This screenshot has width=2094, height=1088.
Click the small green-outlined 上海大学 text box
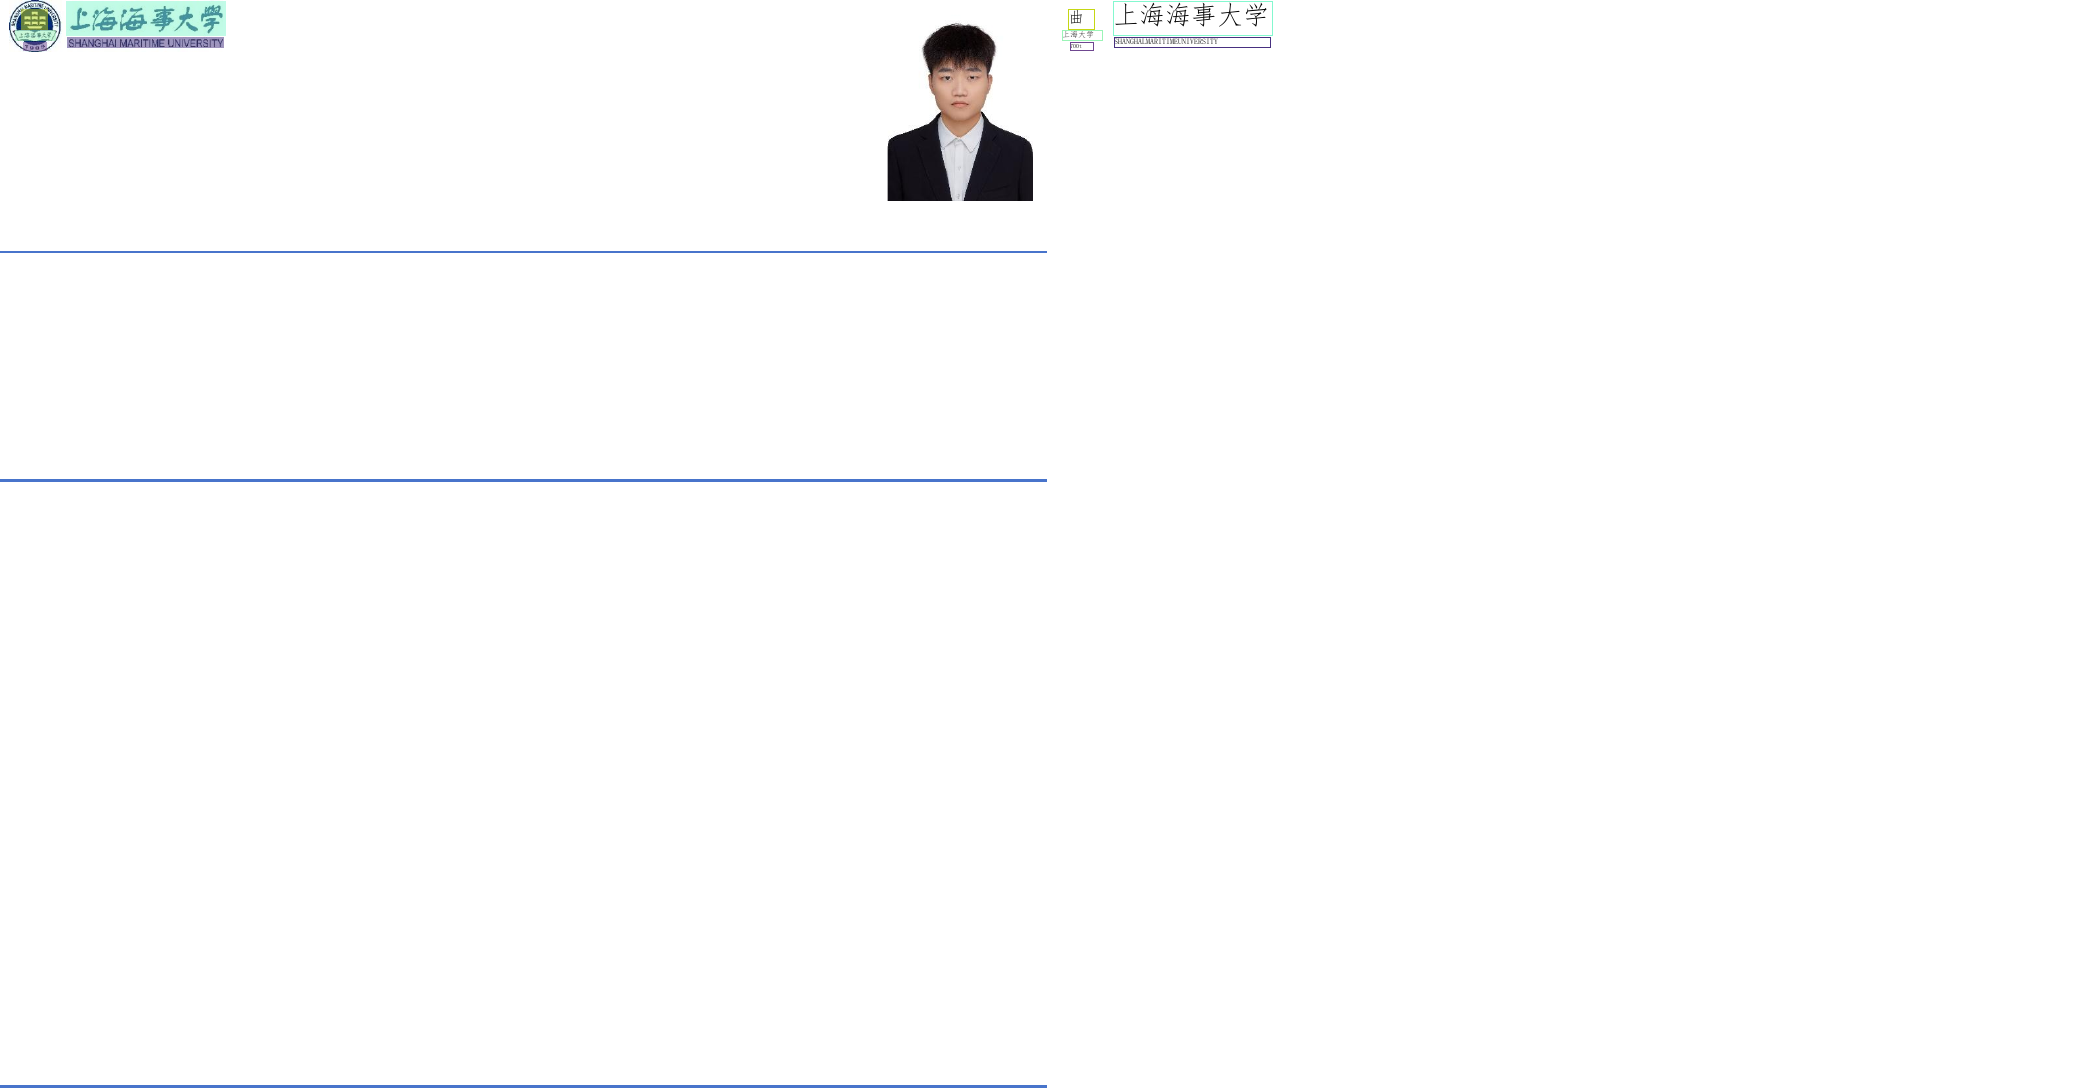coord(1082,35)
